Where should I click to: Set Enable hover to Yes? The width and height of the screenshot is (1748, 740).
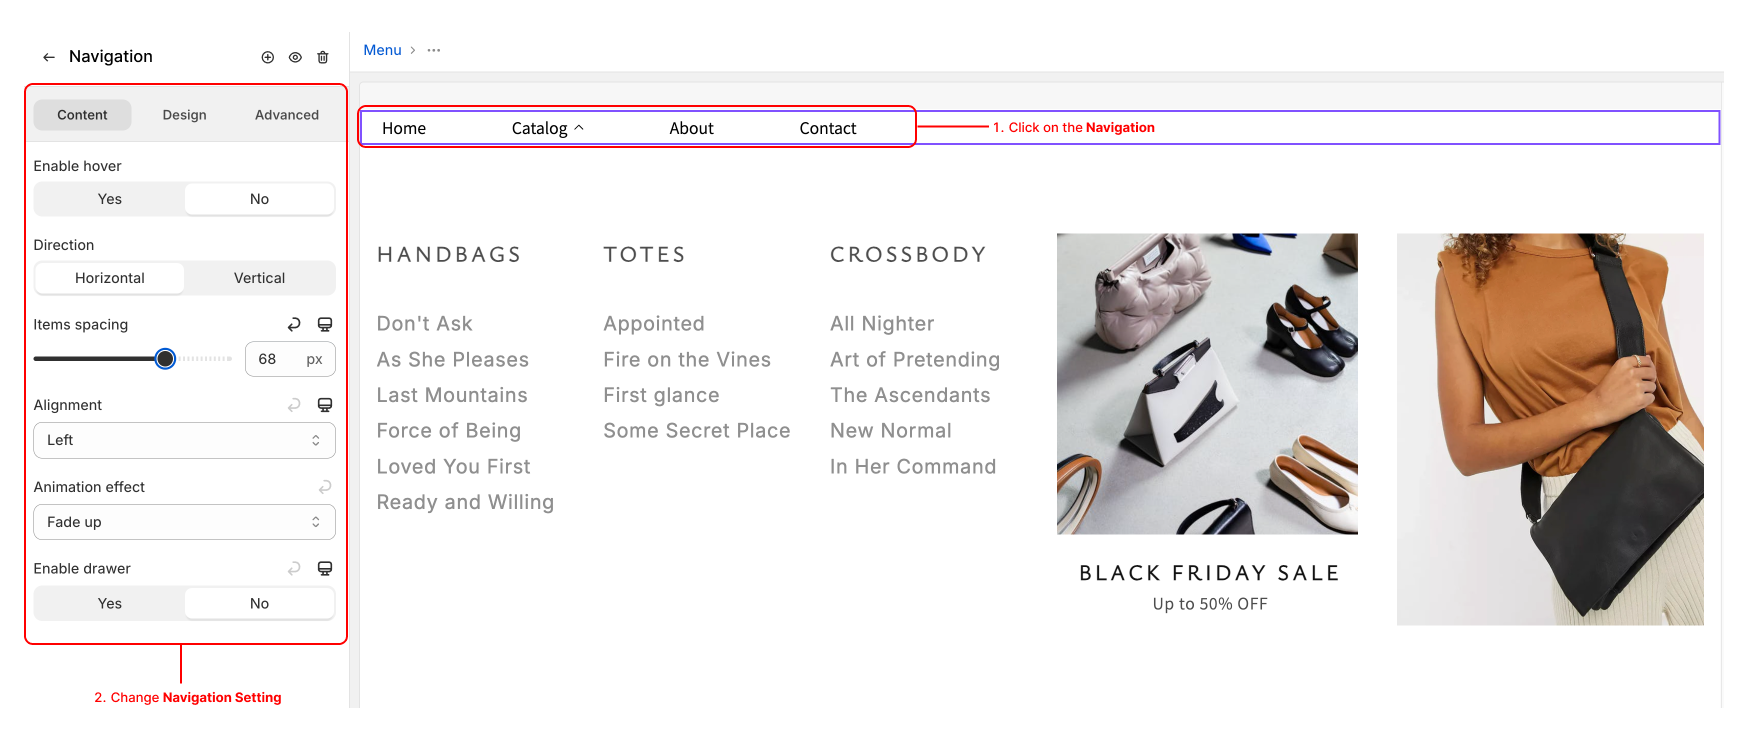110,199
